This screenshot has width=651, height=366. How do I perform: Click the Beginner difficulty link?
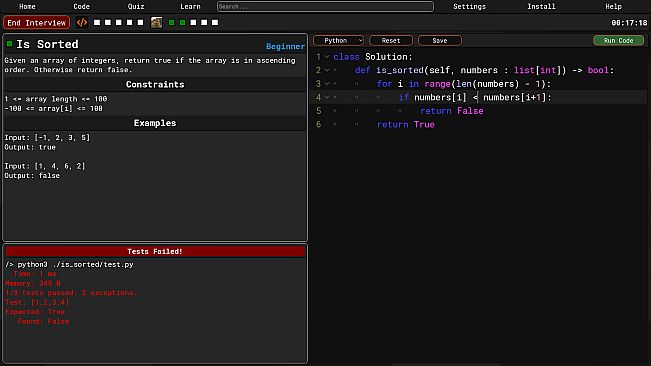click(x=285, y=46)
